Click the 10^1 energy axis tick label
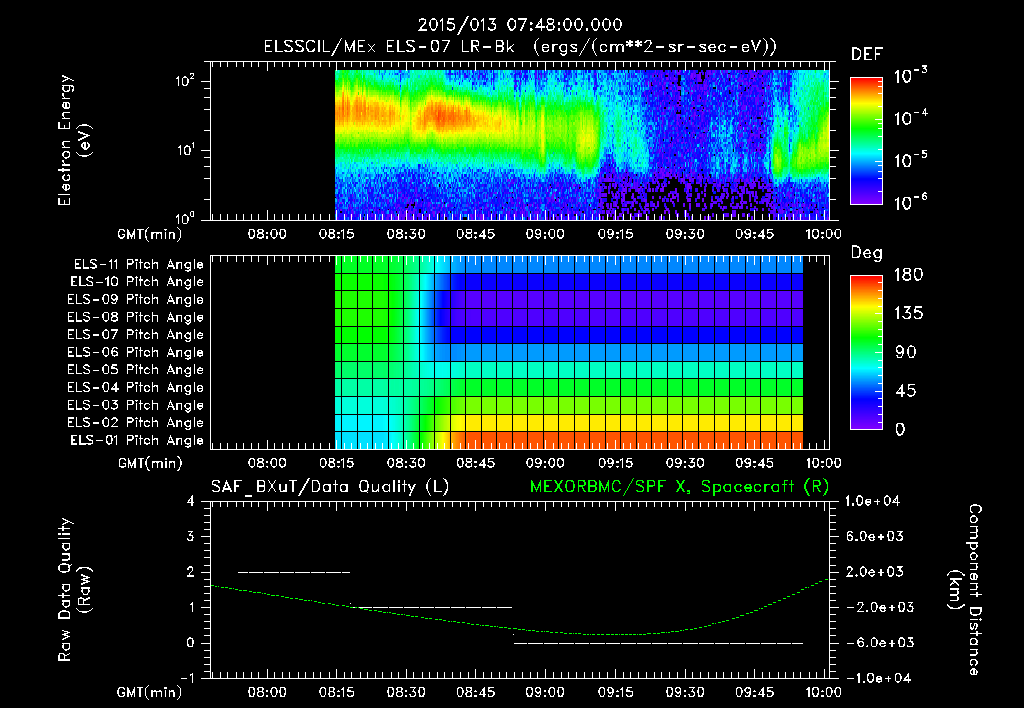 click(x=185, y=150)
